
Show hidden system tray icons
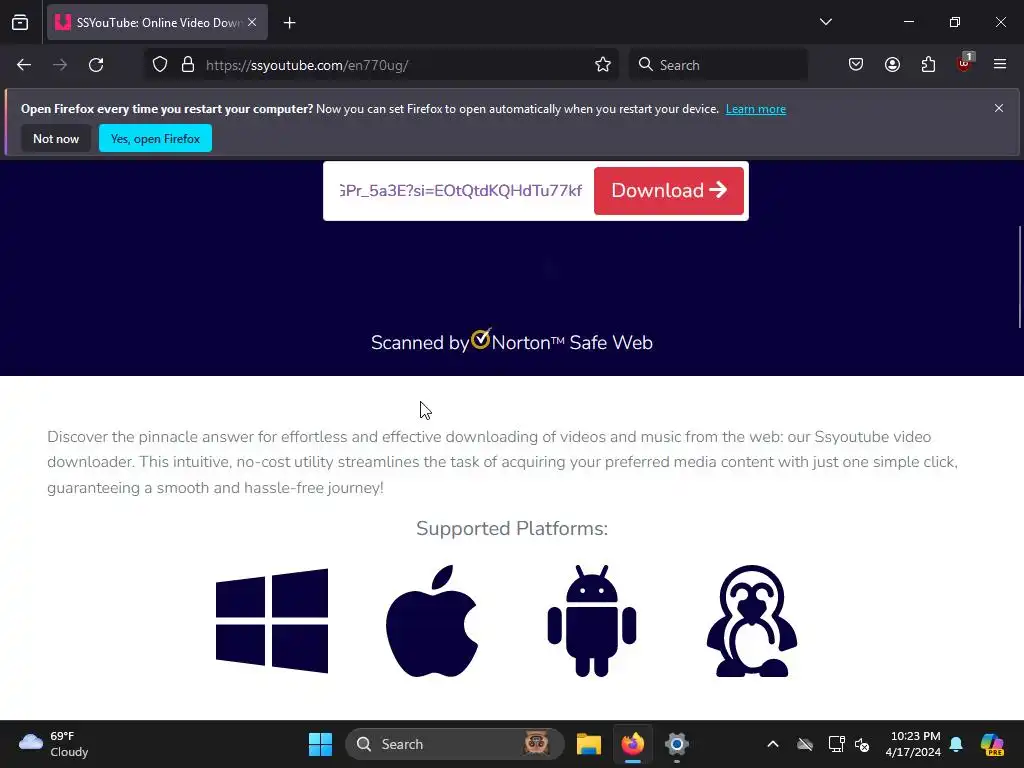tap(773, 744)
